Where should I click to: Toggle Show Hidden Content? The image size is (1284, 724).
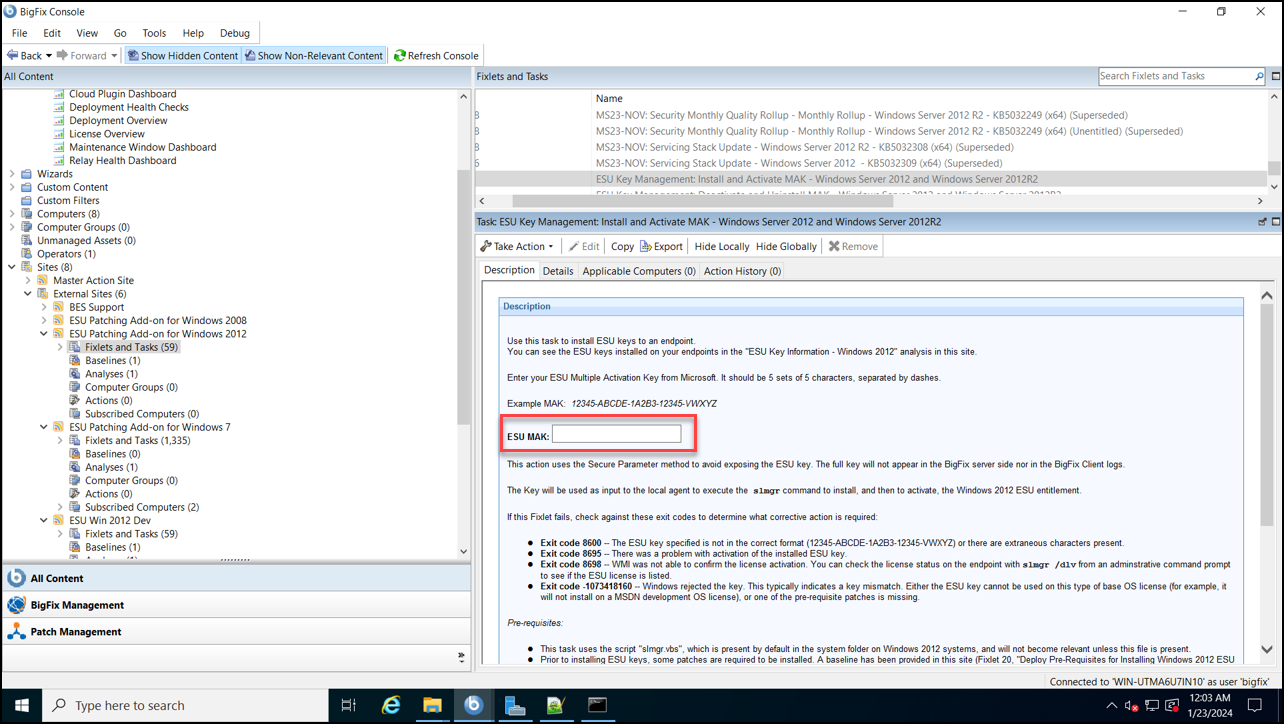coord(182,55)
